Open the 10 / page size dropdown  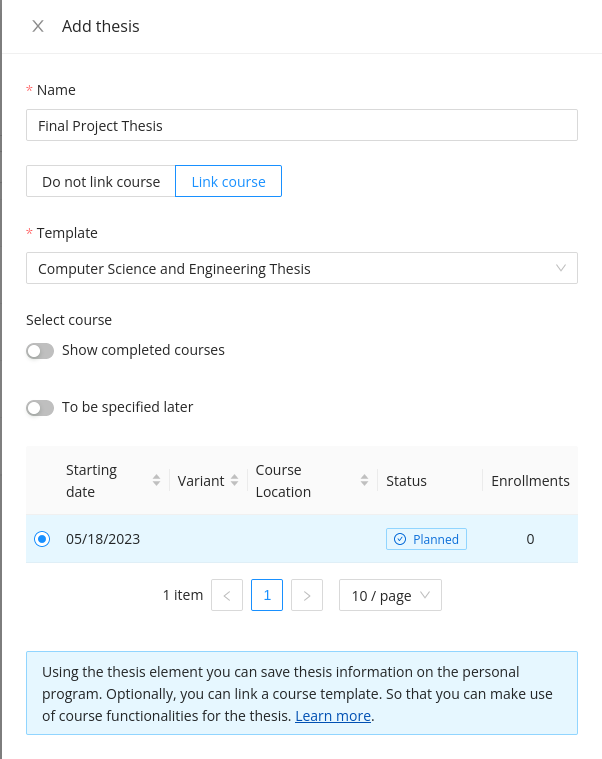pos(390,595)
